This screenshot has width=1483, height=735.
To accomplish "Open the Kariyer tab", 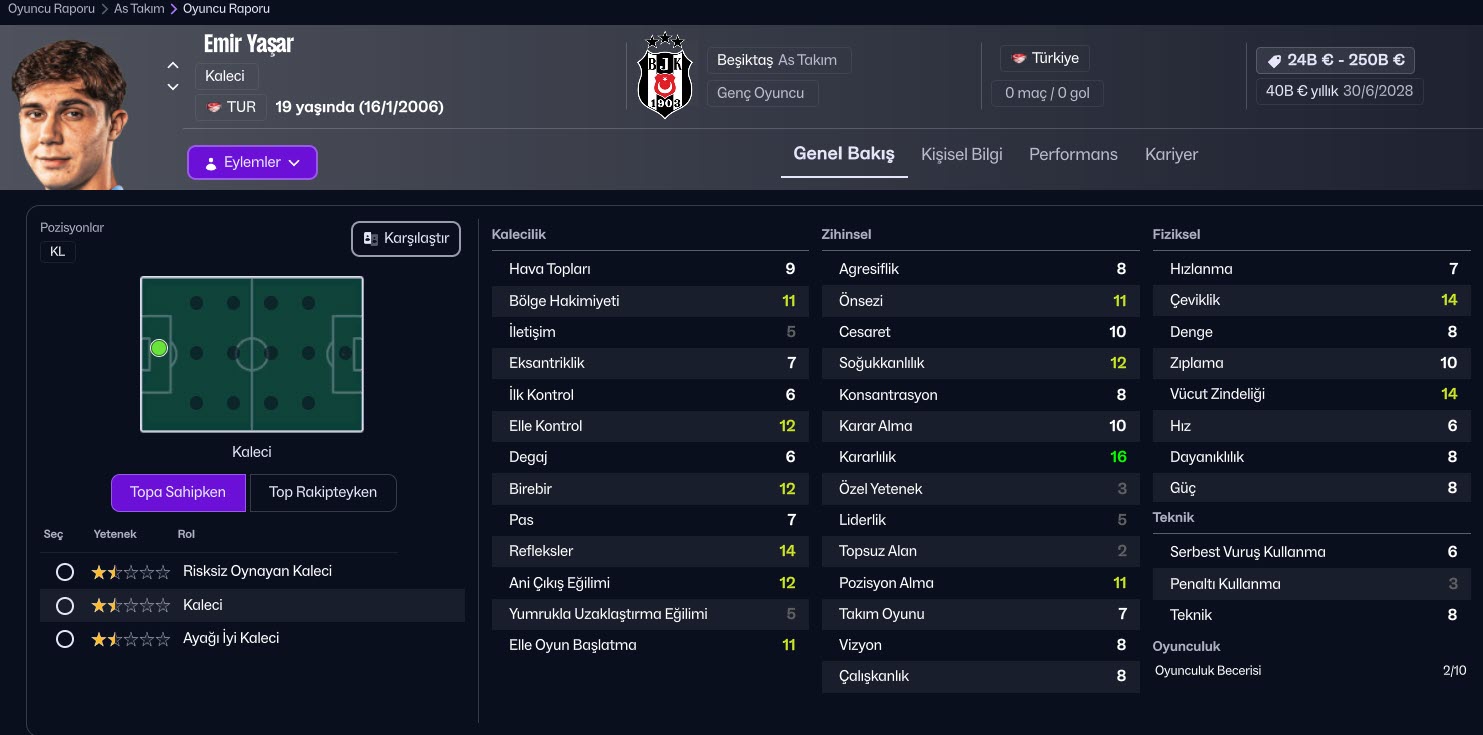I will tap(1171, 154).
